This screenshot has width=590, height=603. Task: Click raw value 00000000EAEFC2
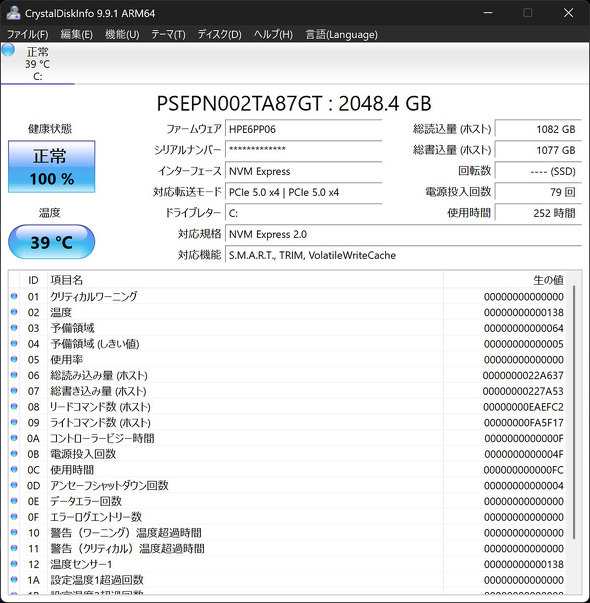pos(523,407)
